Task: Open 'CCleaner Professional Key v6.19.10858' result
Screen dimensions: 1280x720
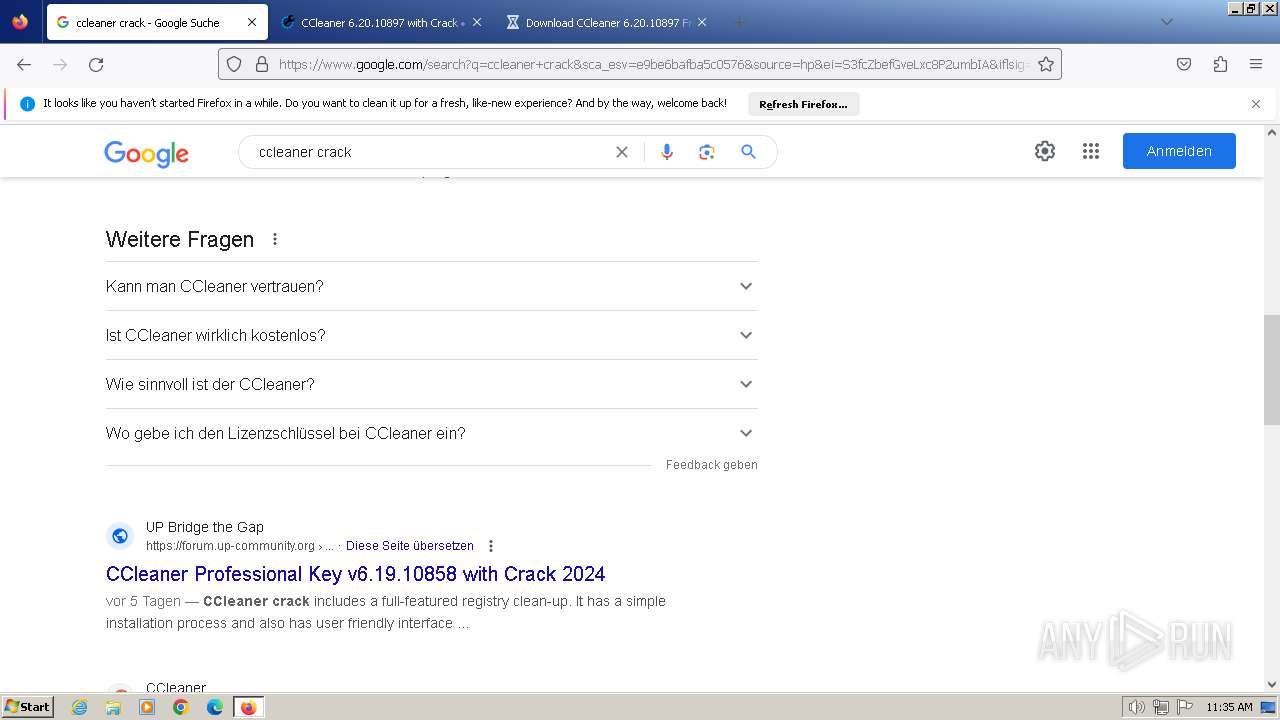Action: tap(355, 574)
